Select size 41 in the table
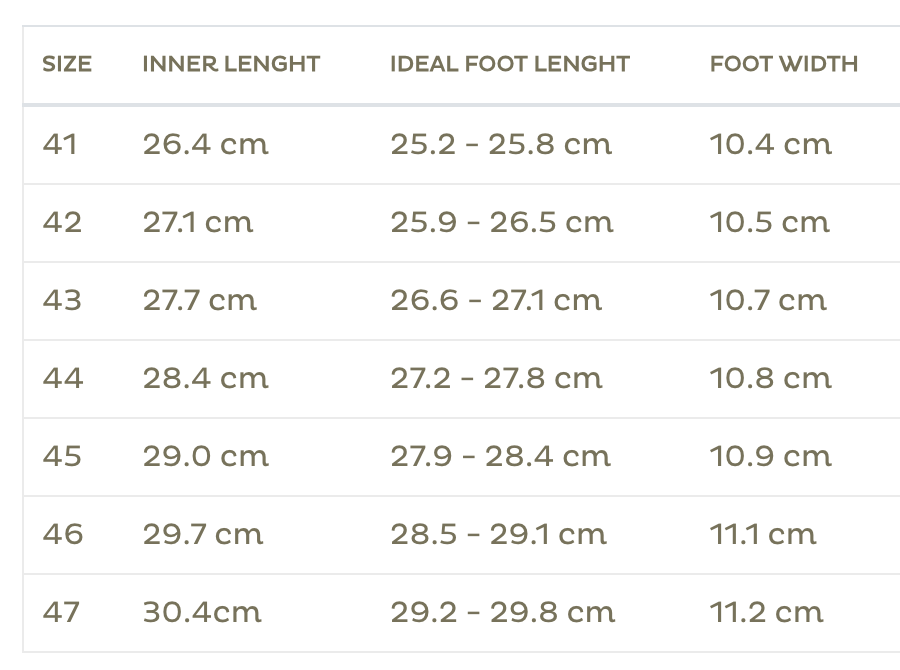Image resolution: width=900 pixels, height=670 pixels. click(60, 144)
